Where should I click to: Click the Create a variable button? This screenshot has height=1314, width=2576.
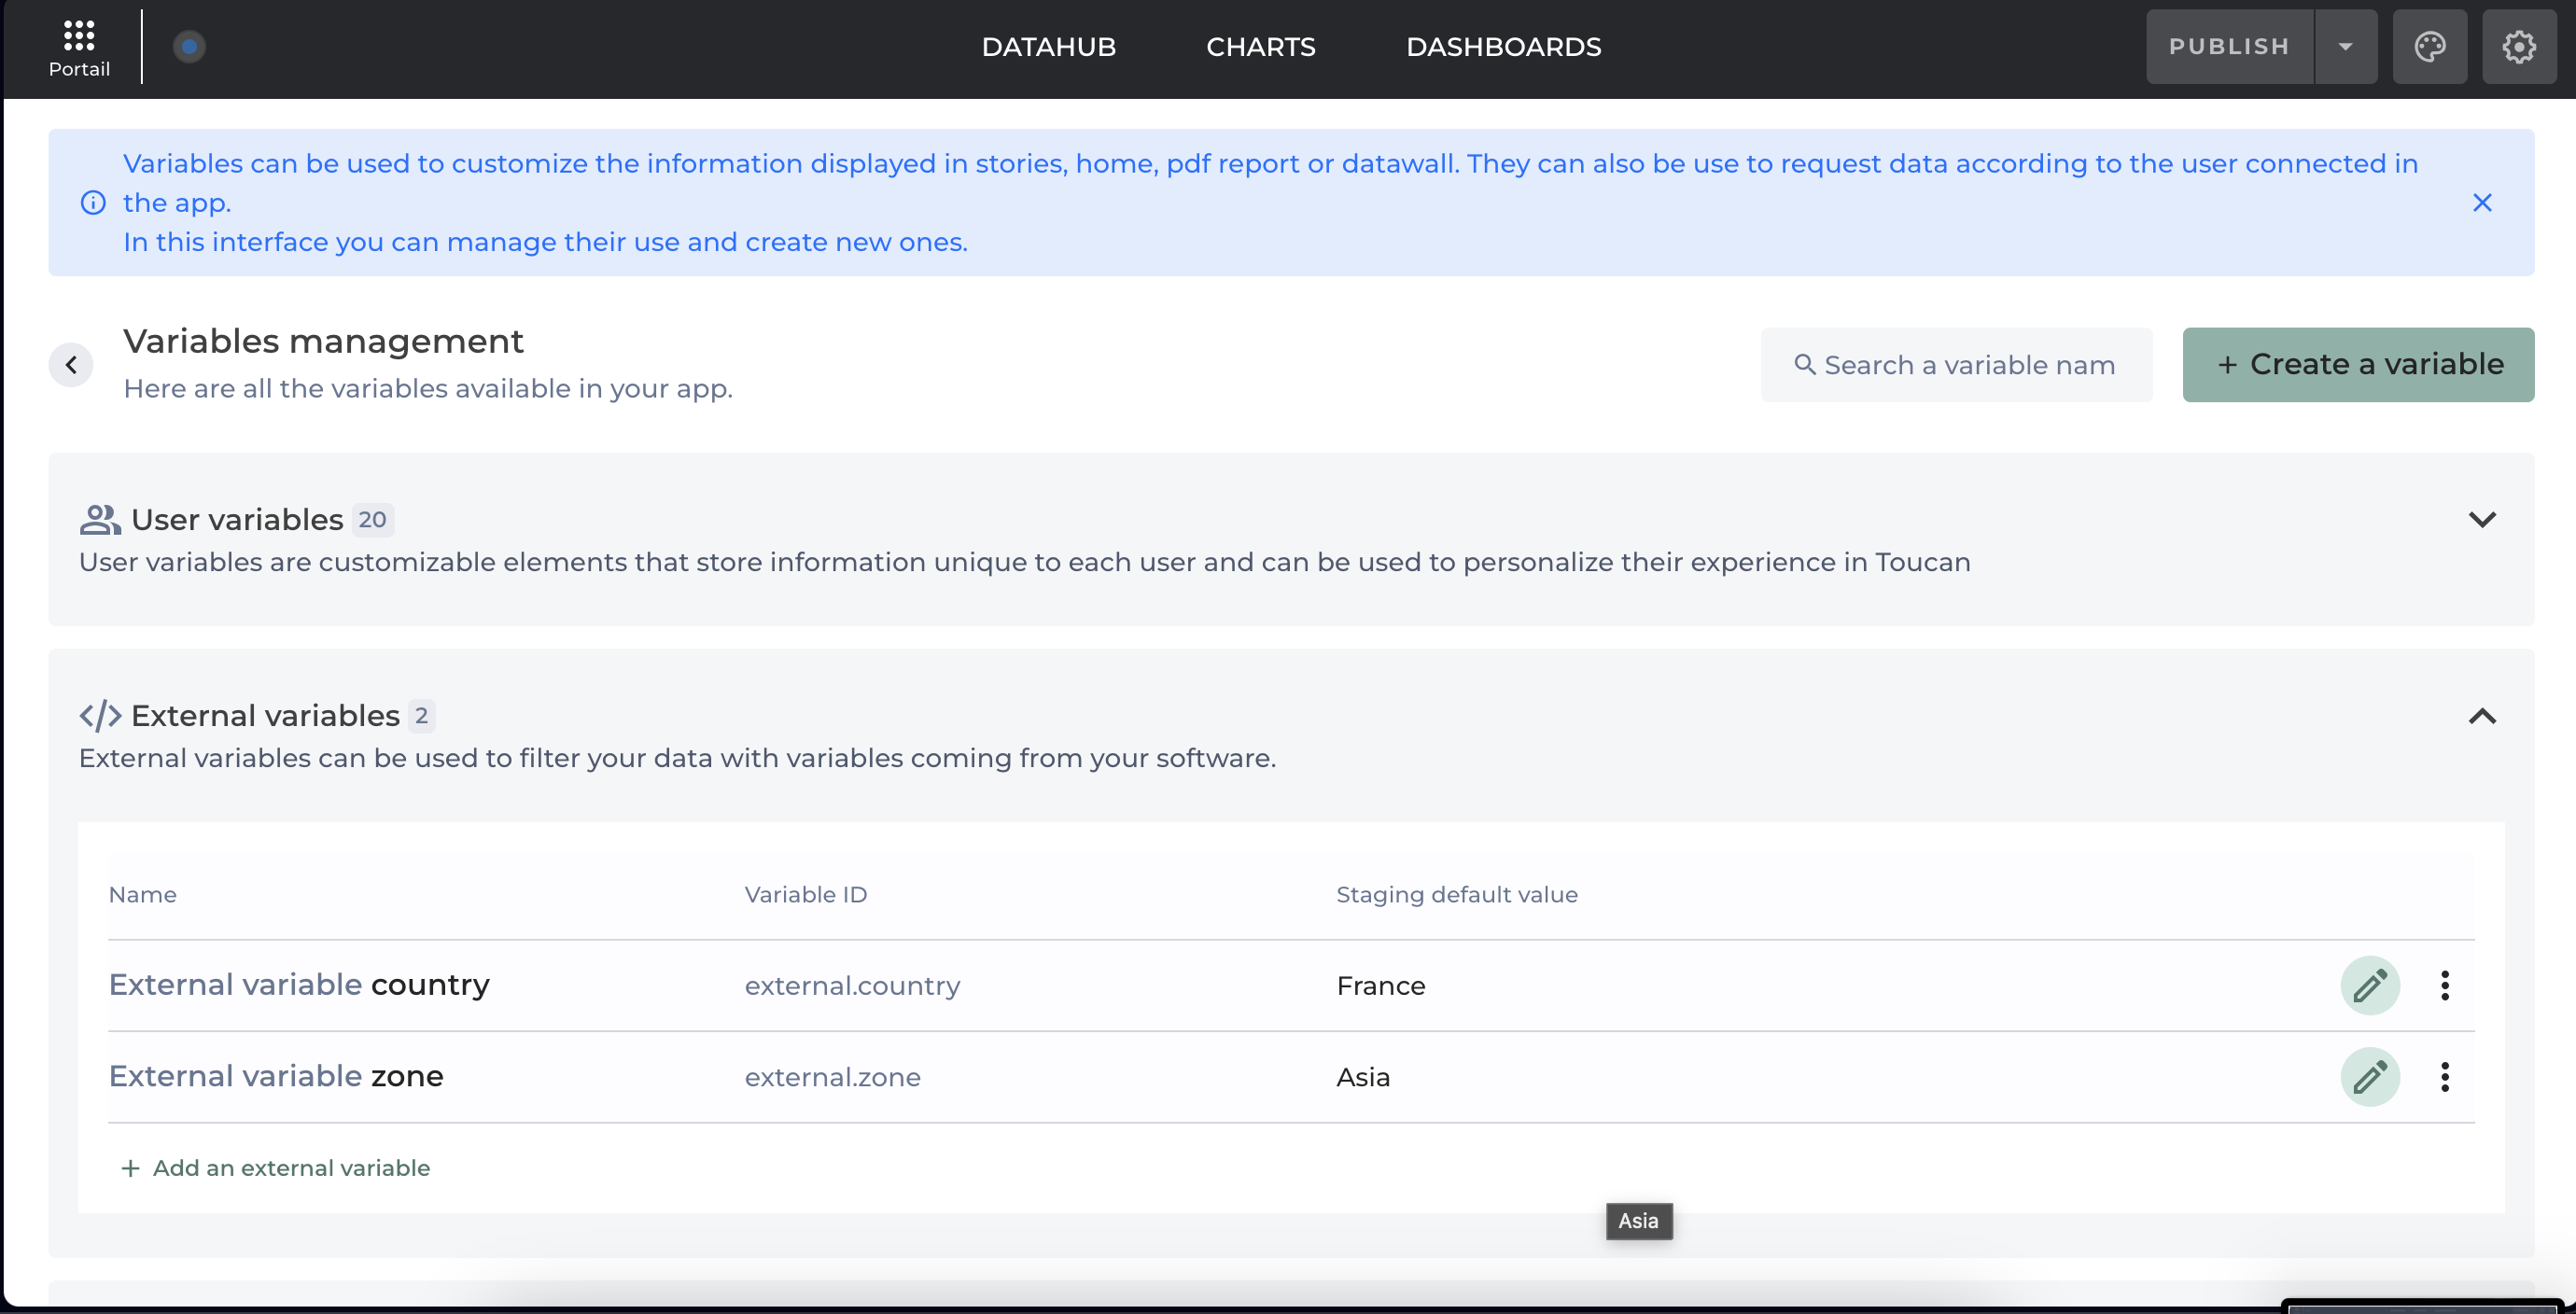[x=2357, y=365]
